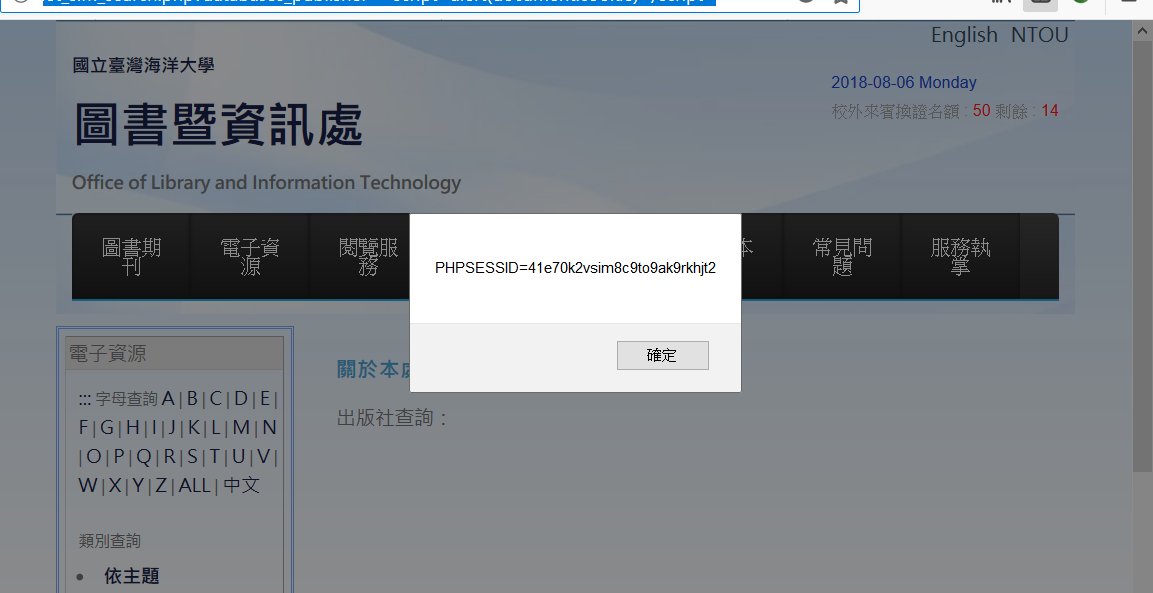Browse databases by letter Q
Screen dimensions: 1153x593
pos(143,457)
